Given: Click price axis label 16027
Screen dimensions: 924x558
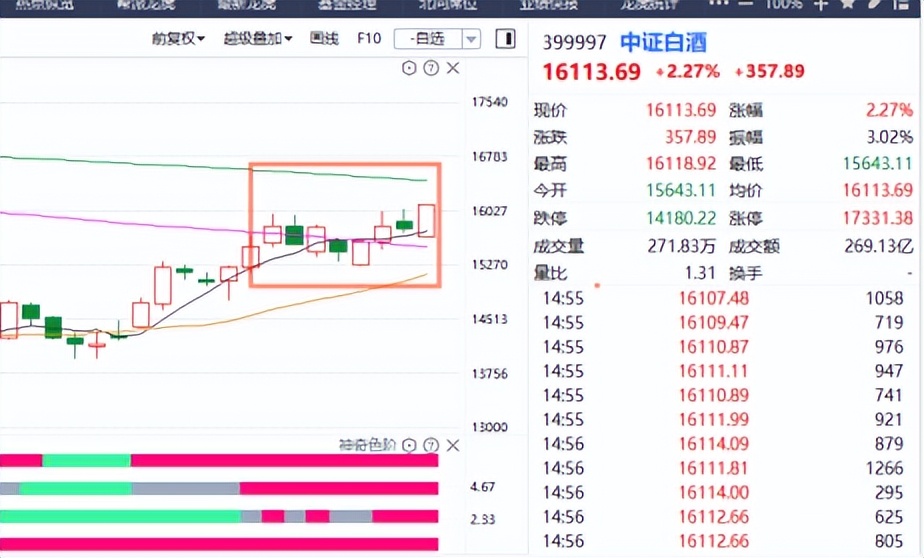Looking at the screenshot, I should 490,211.
